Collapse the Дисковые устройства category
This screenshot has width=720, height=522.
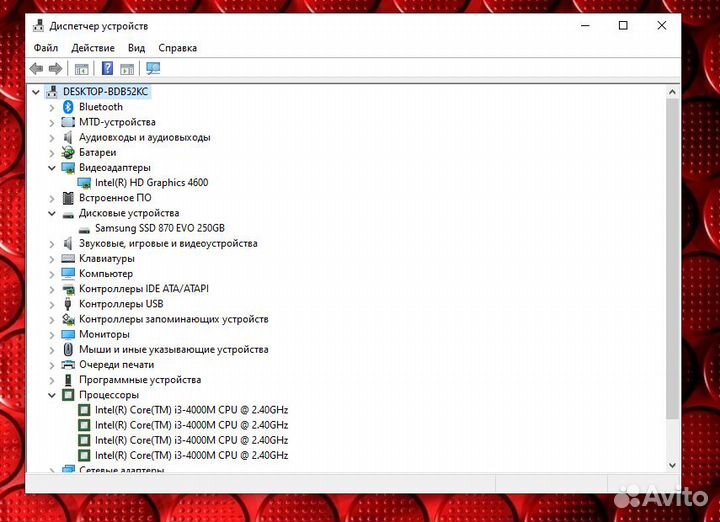52,213
